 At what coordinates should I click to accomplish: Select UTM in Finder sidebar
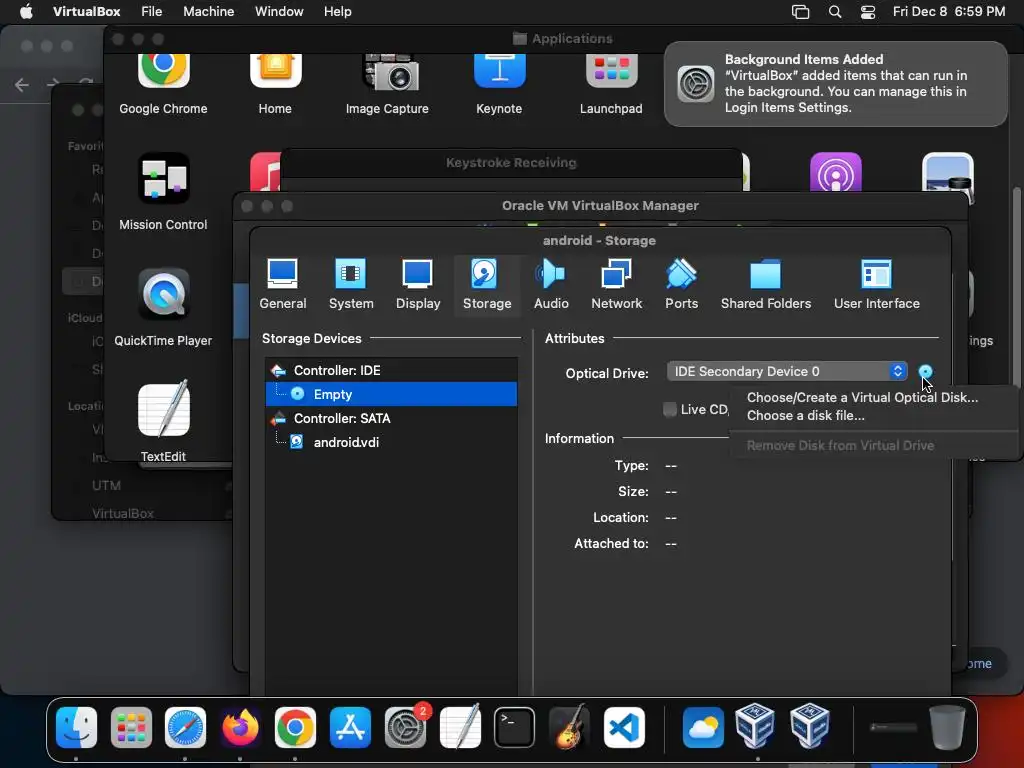[106, 485]
